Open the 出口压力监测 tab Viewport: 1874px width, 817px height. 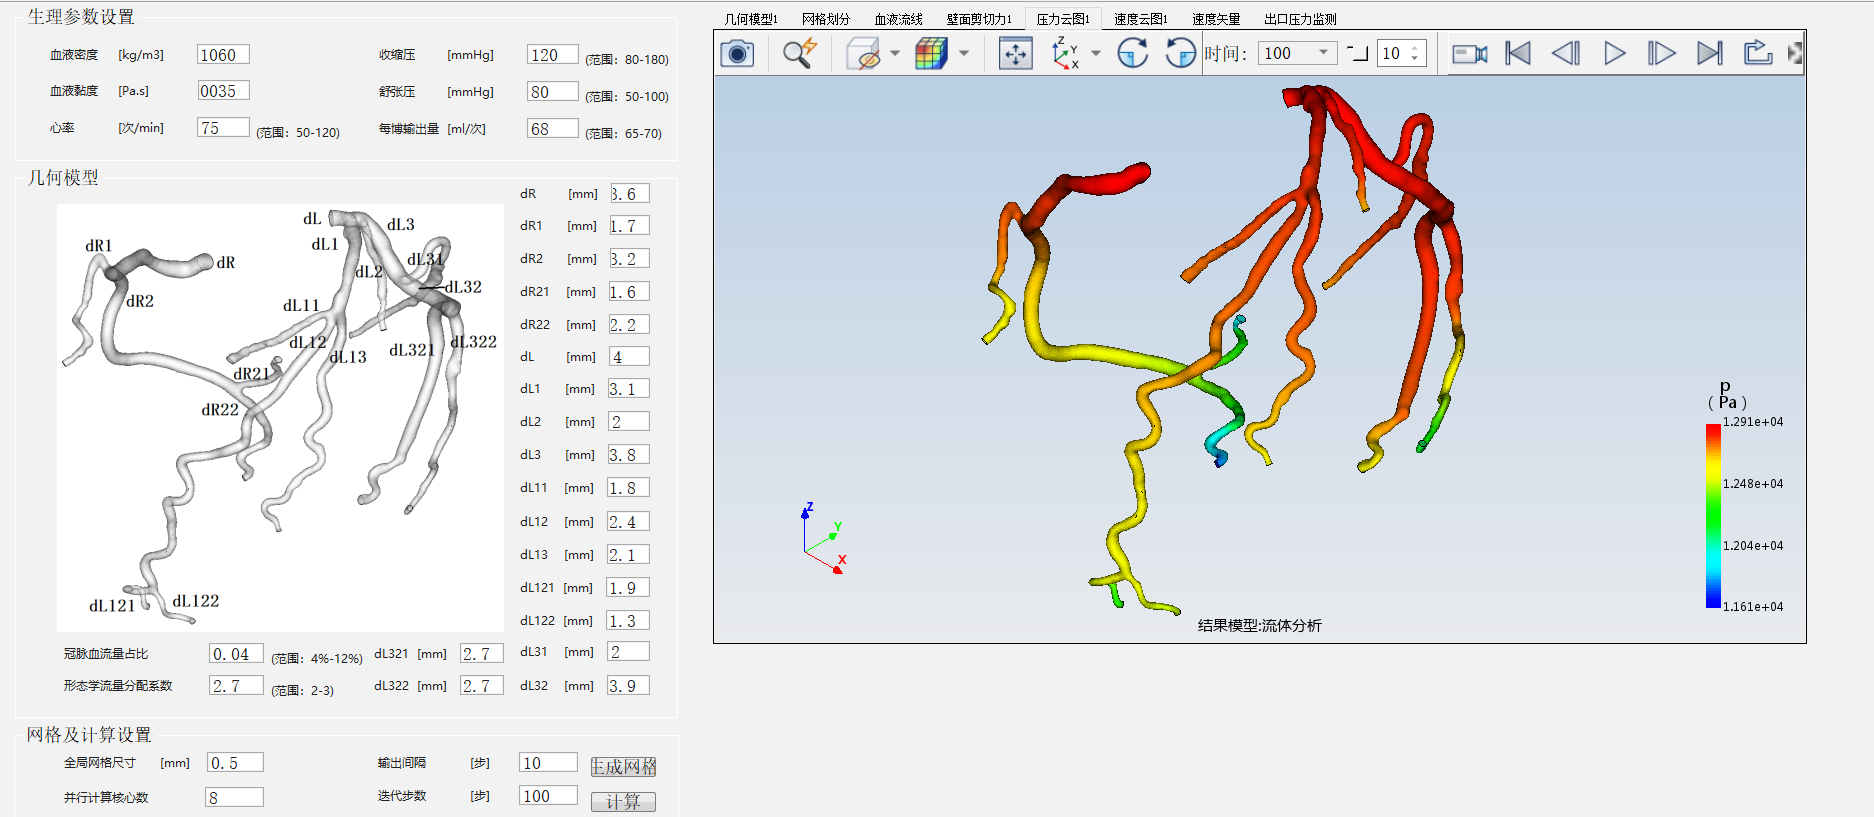coord(1300,19)
